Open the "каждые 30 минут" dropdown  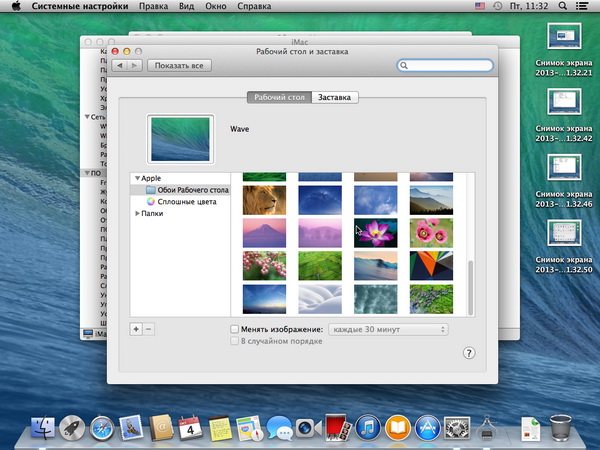[388, 329]
